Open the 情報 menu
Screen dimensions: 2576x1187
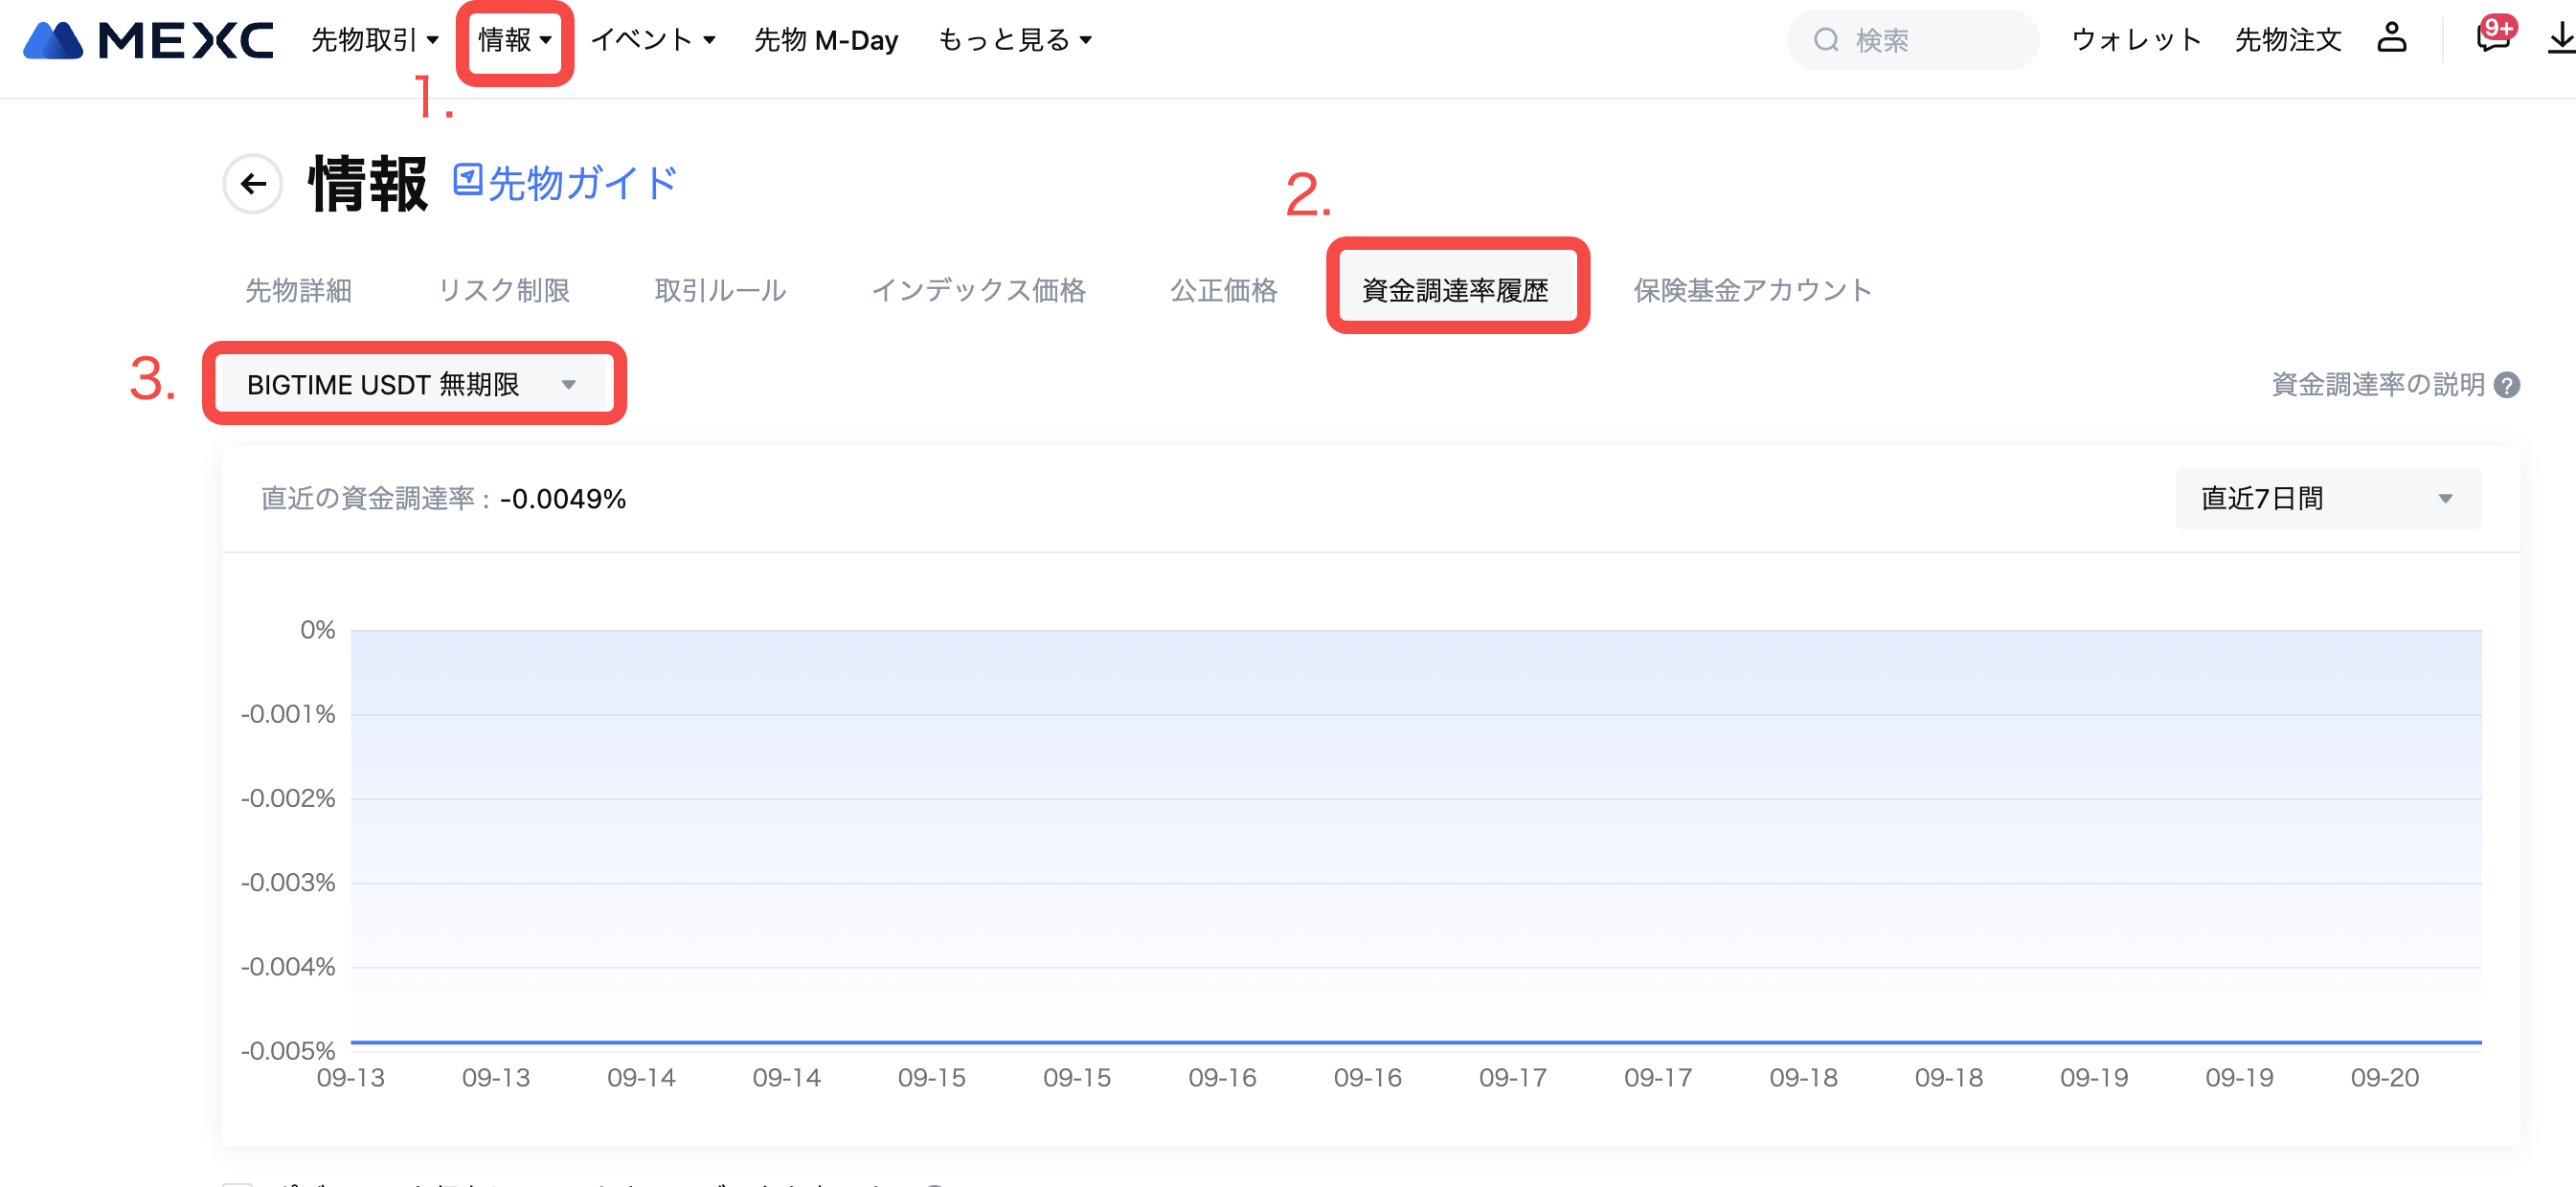coord(514,40)
